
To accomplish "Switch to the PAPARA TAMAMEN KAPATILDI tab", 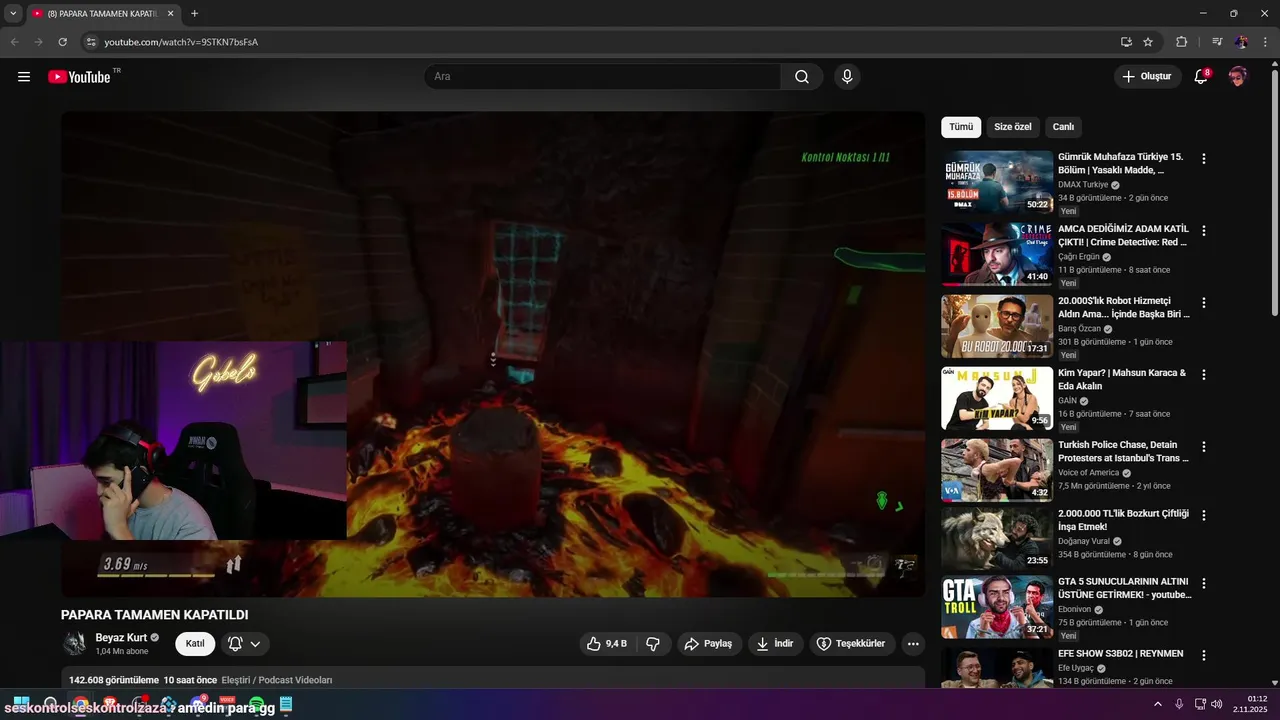I will tap(102, 14).
